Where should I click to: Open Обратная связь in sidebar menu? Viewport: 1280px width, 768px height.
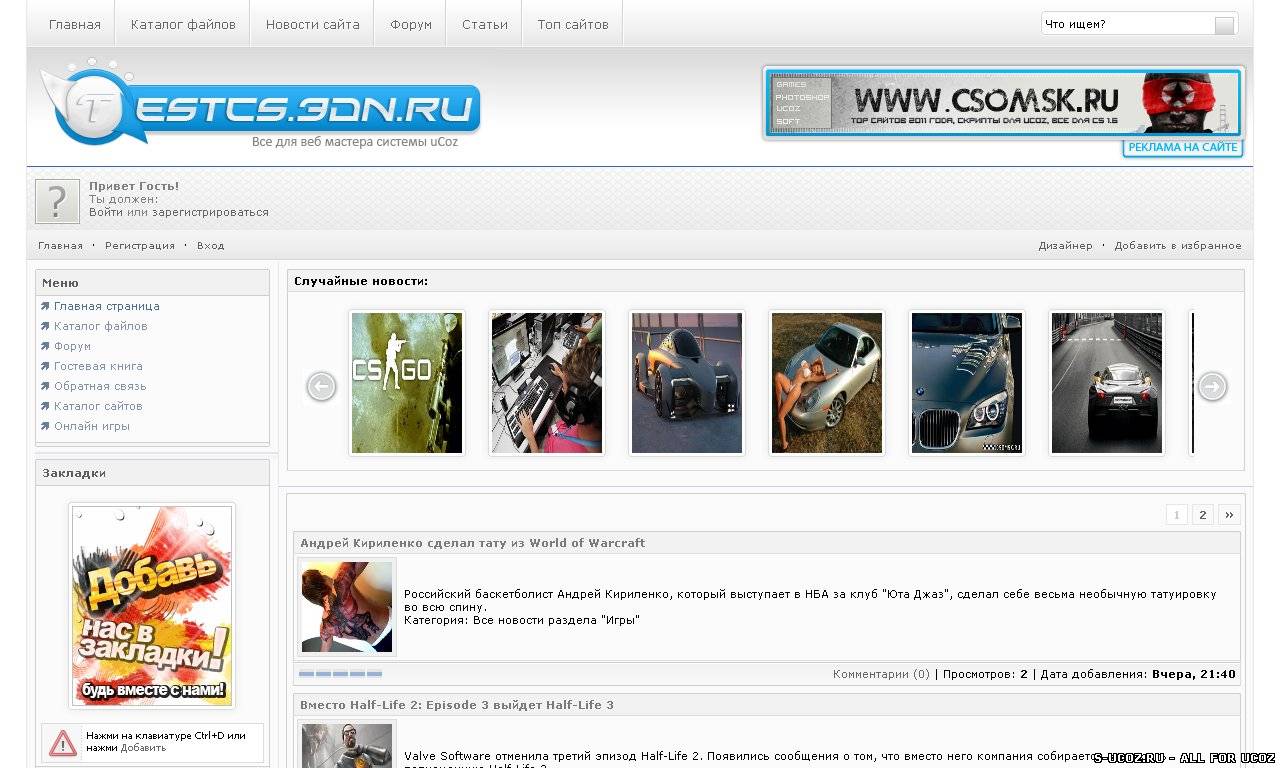point(100,386)
